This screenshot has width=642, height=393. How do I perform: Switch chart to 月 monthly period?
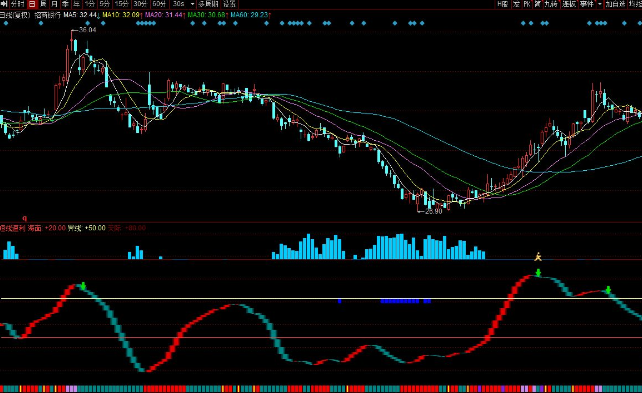[54, 4]
